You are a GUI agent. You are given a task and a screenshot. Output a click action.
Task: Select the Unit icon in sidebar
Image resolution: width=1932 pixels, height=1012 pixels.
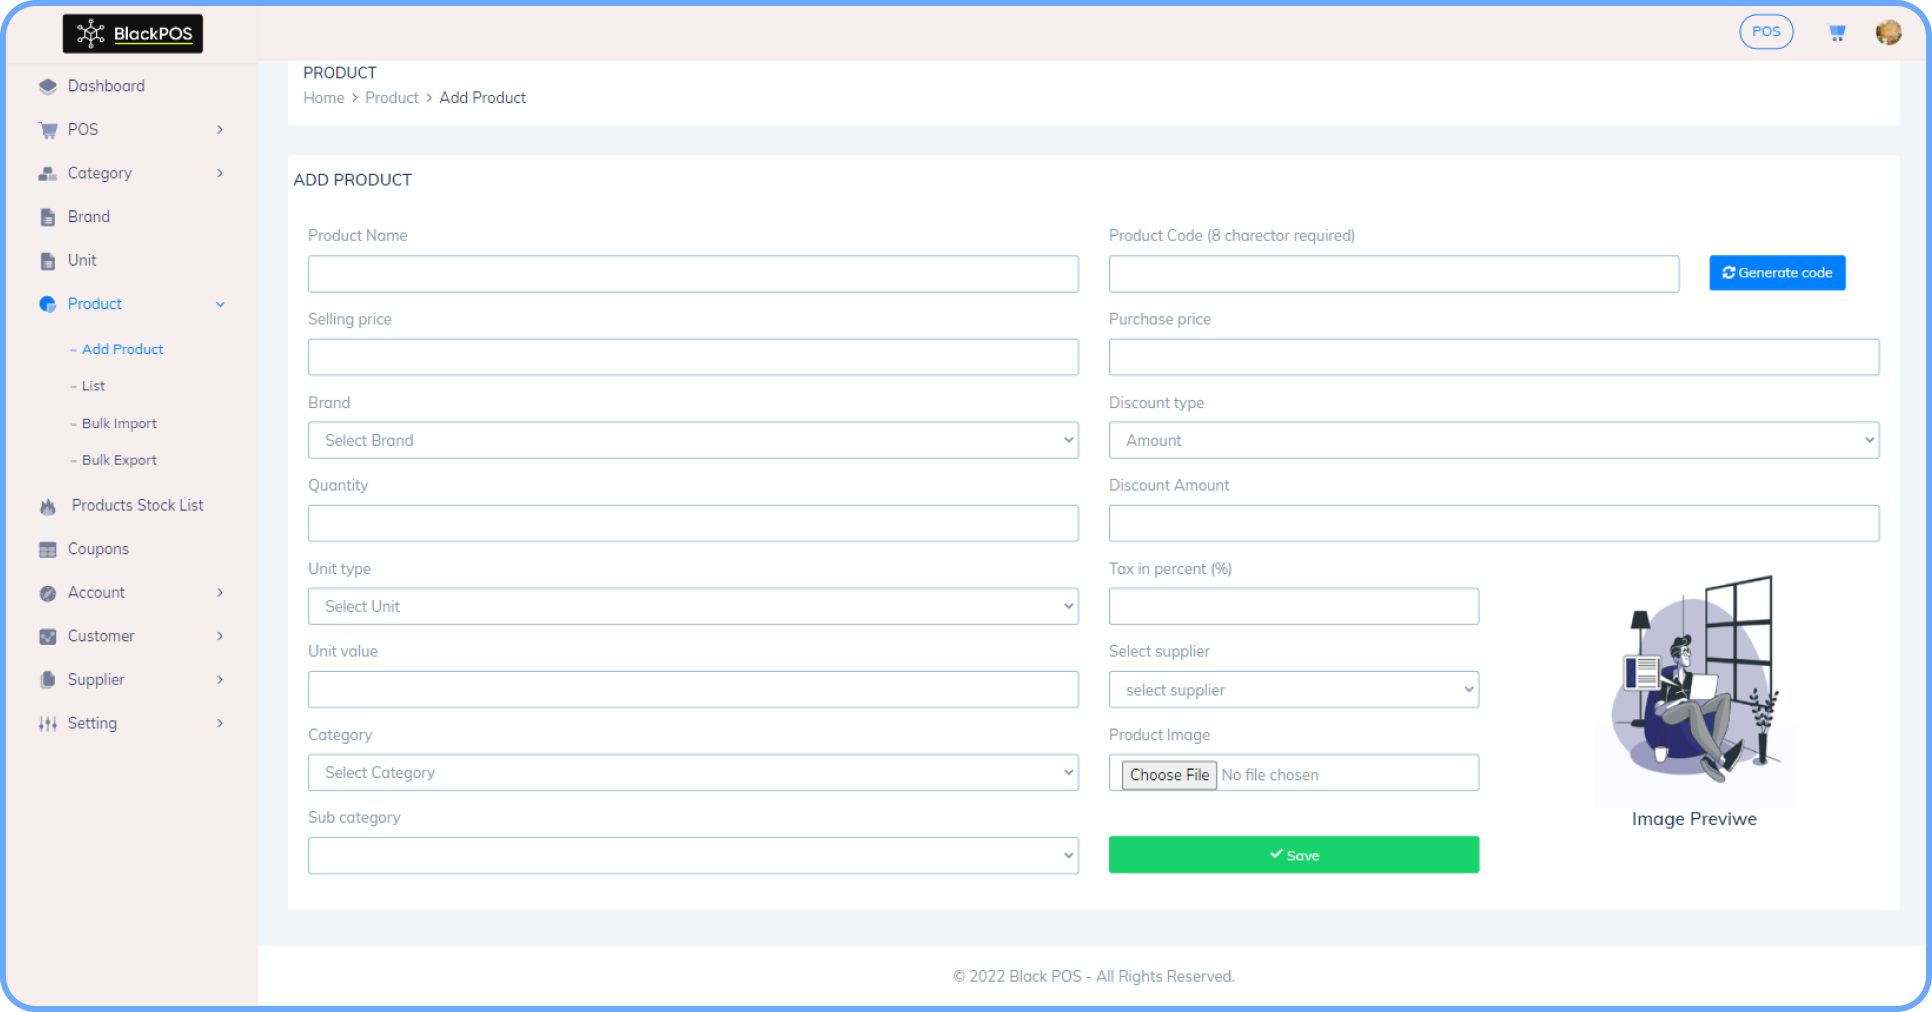pos(47,260)
